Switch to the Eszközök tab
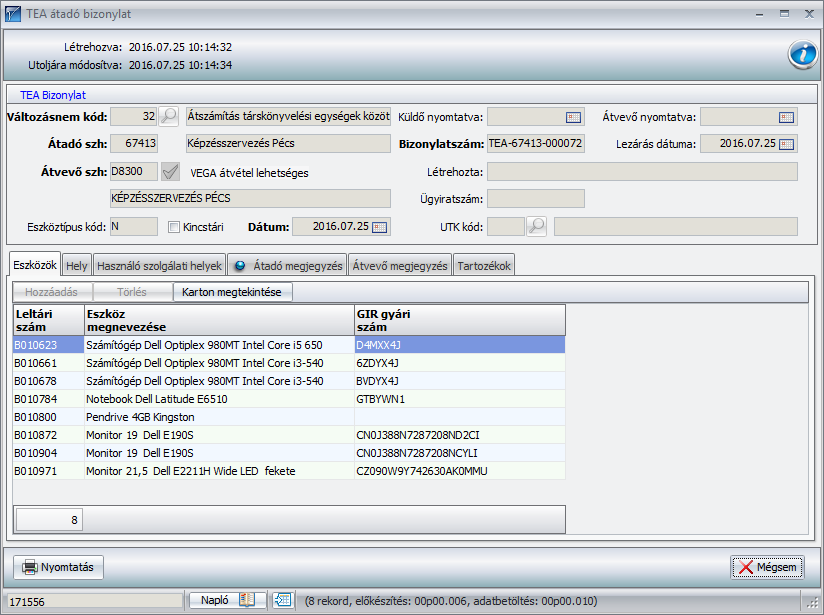This screenshot has height=615, width=824. 35,265
